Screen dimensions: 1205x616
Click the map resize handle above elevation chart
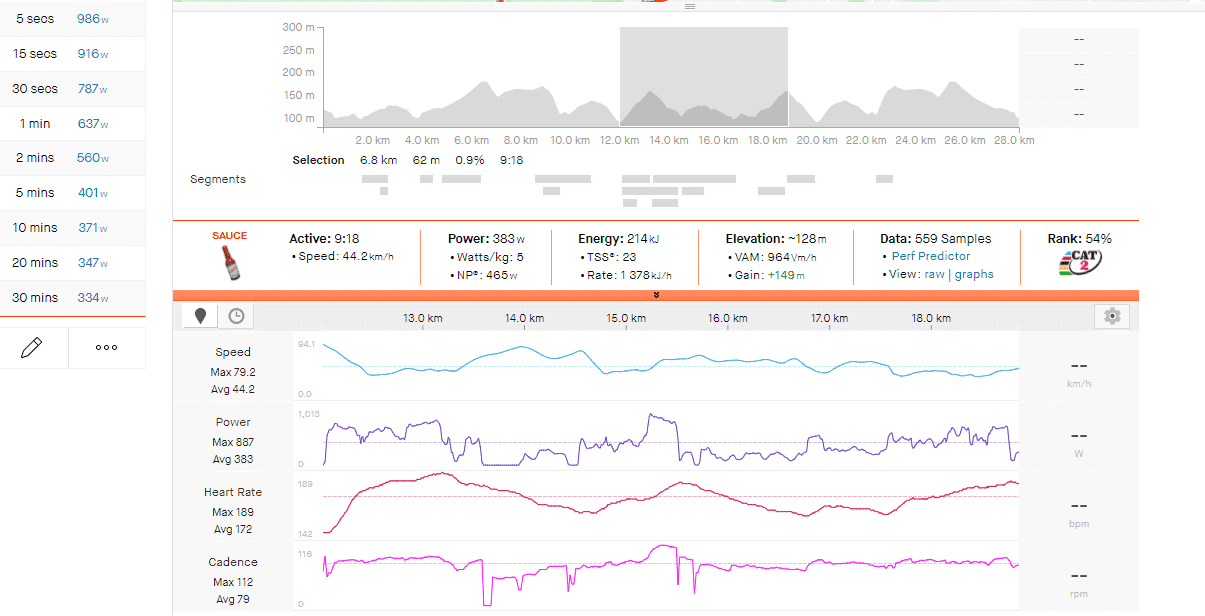(688, 7)
